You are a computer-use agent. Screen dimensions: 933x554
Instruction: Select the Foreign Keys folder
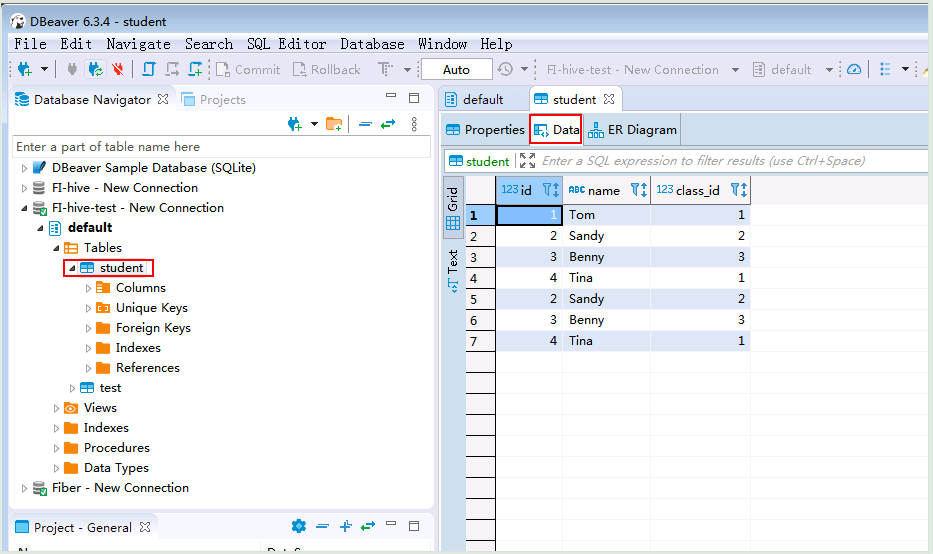[153, 328]
